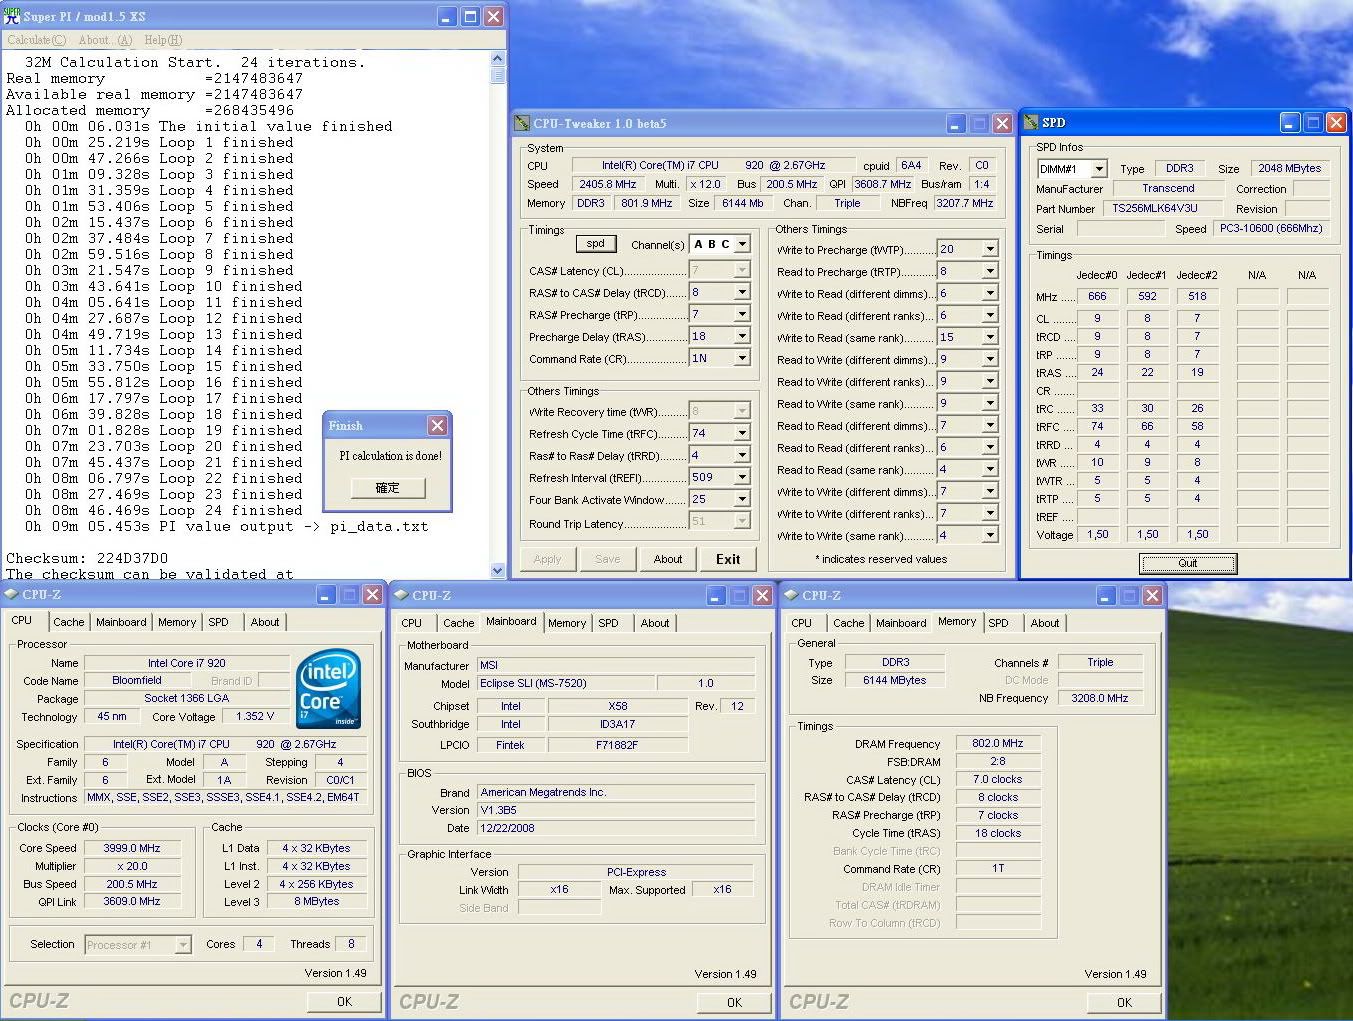The width and height of the screenshot is (1353, 1021).
Task: Minimize the CPU-Tweaker window
Action: click(x=956, y=123)
